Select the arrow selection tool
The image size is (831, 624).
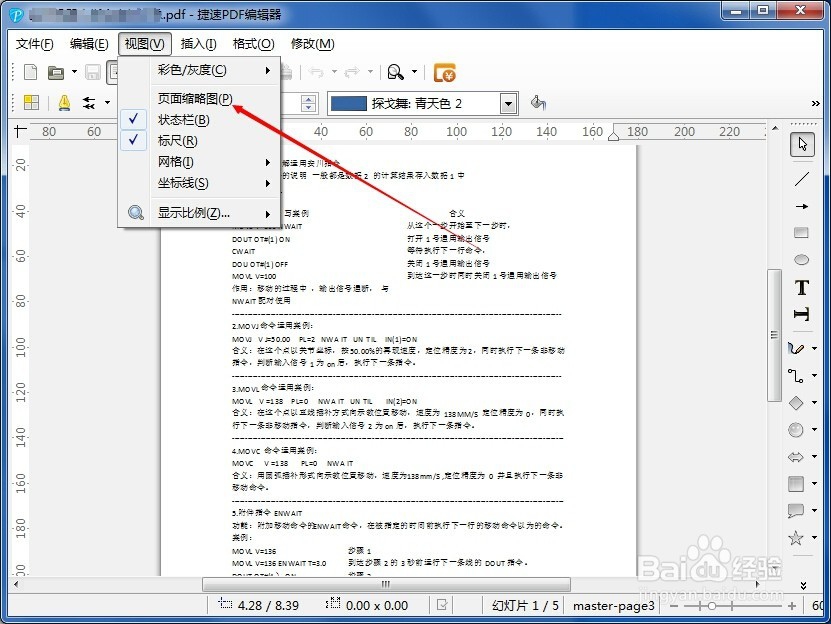pyautogui.click(x=802, y=143)
